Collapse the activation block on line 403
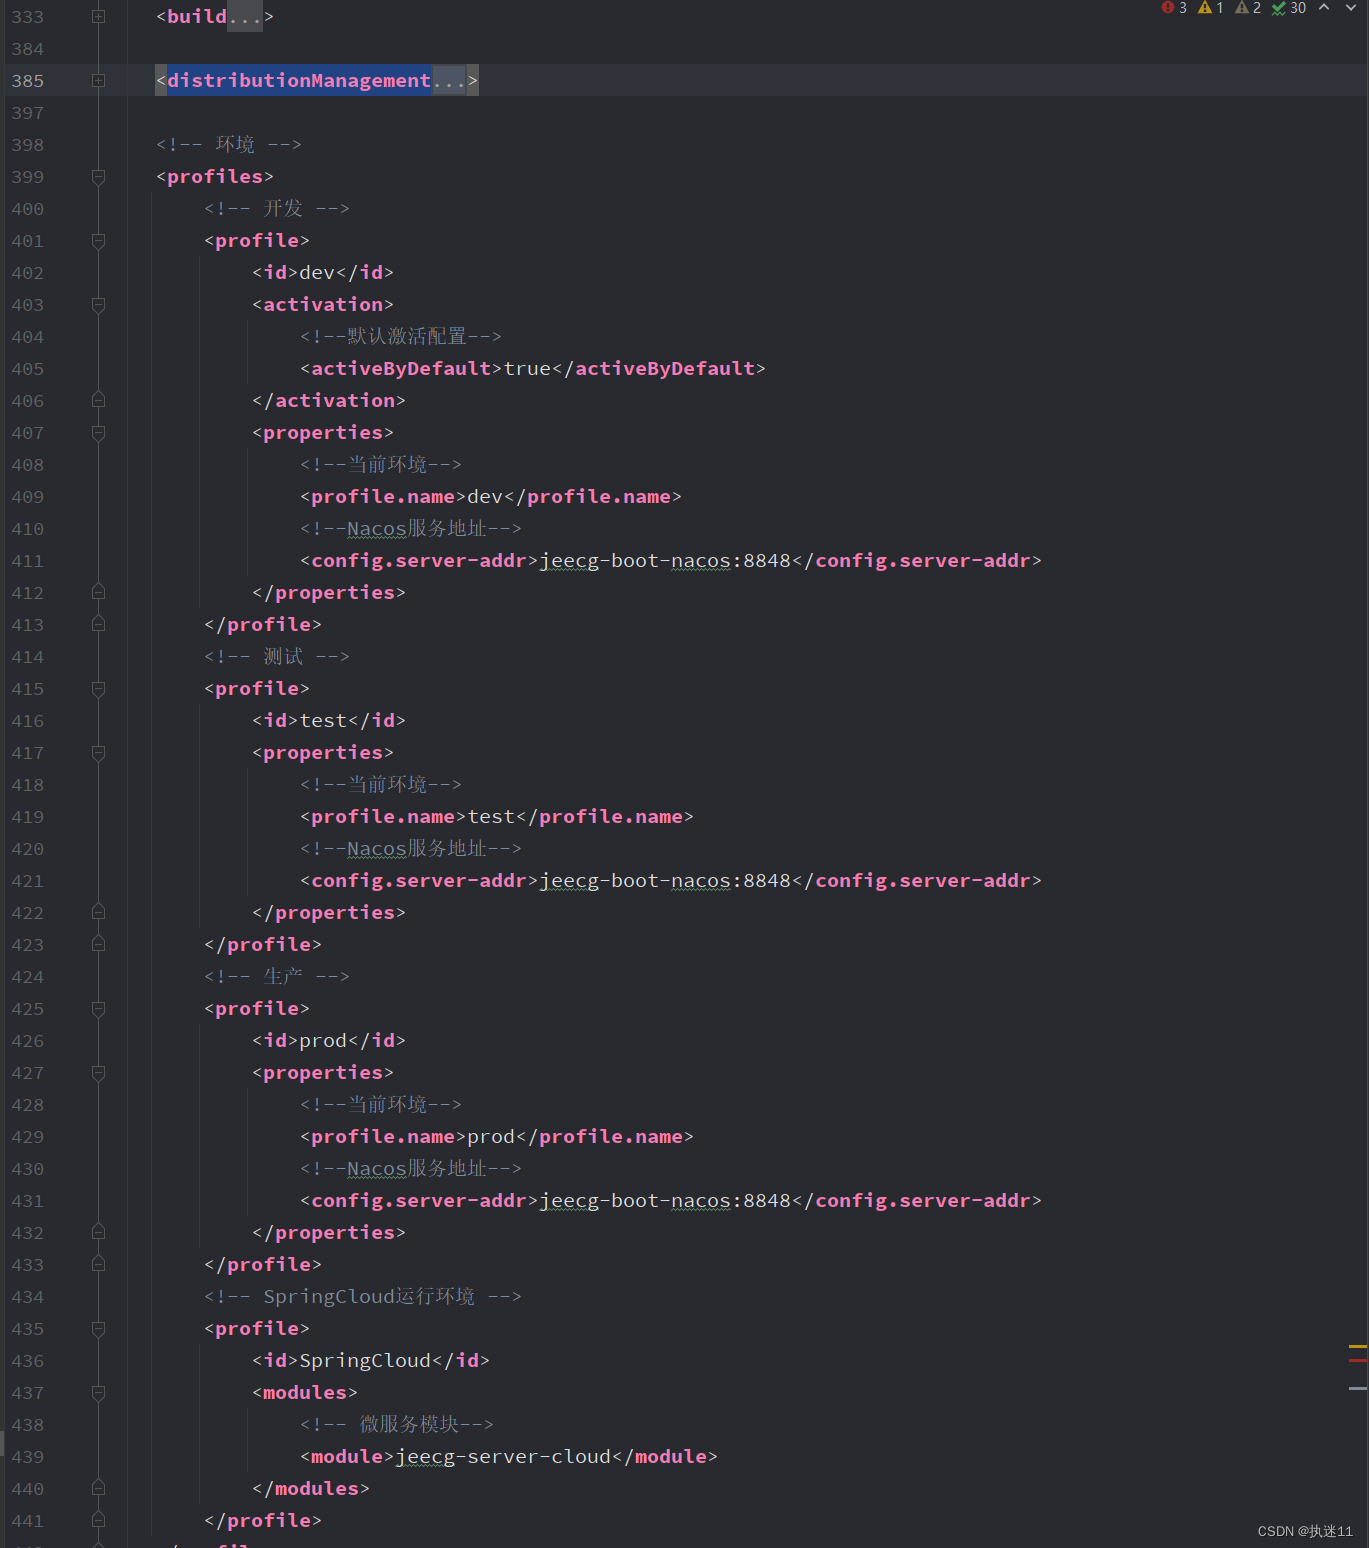Screen dimensions: 1369x1548 pos(98,304)
